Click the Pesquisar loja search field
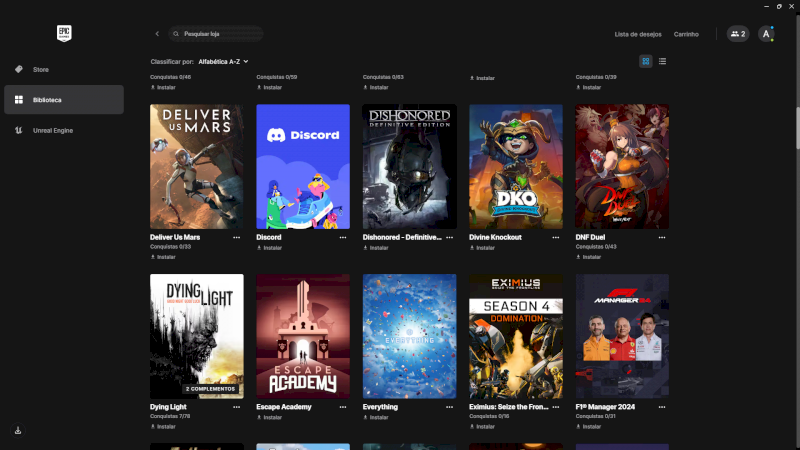 click(215, 34)
